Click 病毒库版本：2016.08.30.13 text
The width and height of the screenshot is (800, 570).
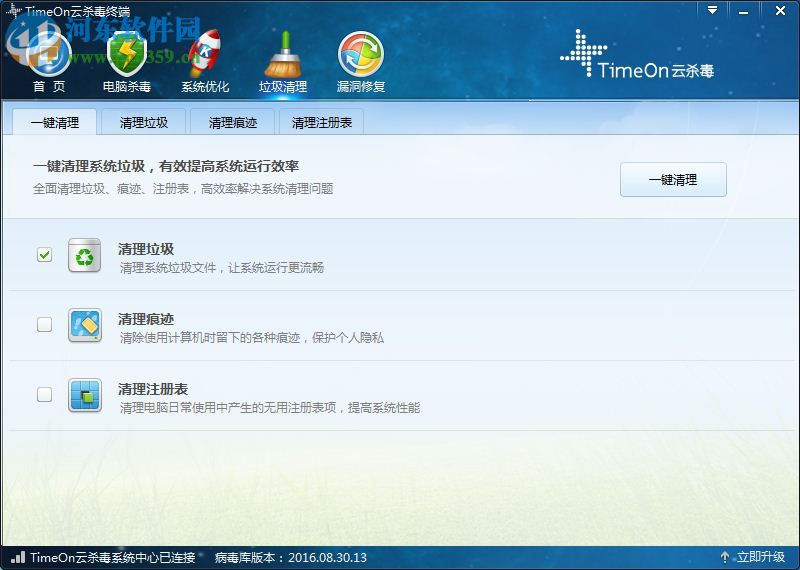(x=291, y=557)
